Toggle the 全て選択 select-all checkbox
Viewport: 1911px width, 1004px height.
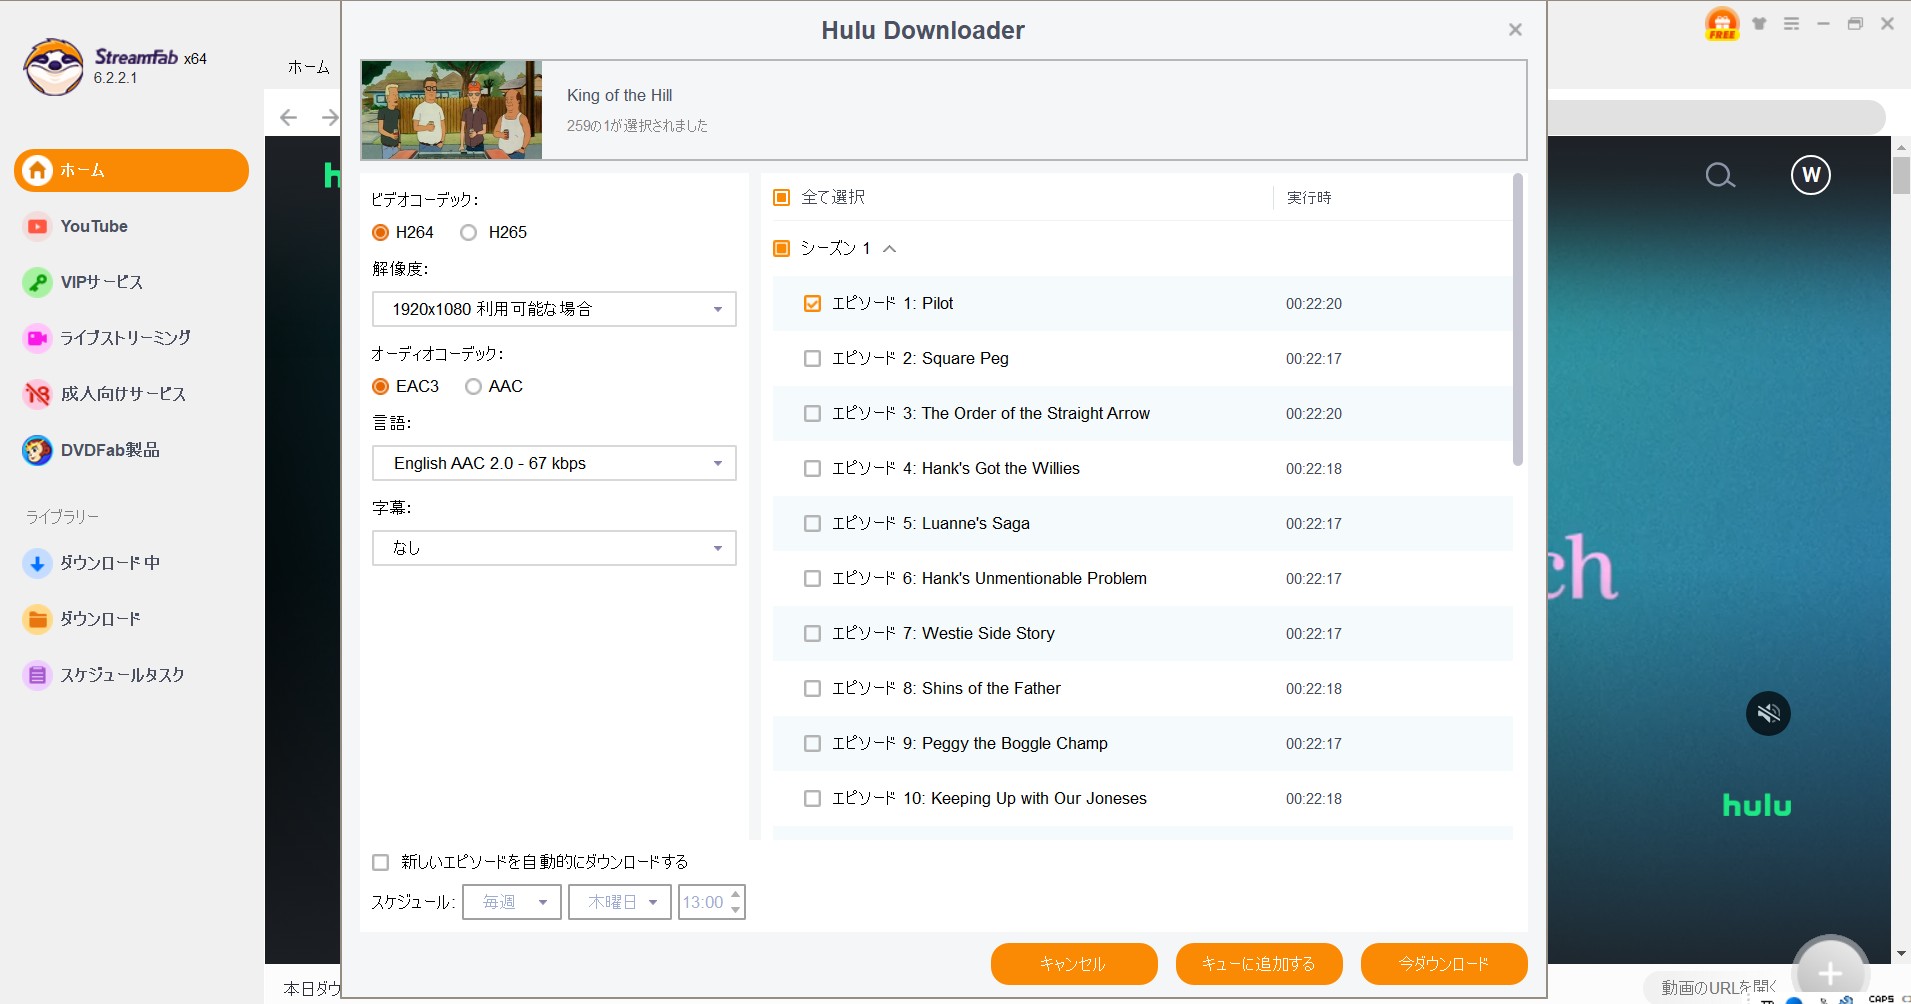point(782,197)
